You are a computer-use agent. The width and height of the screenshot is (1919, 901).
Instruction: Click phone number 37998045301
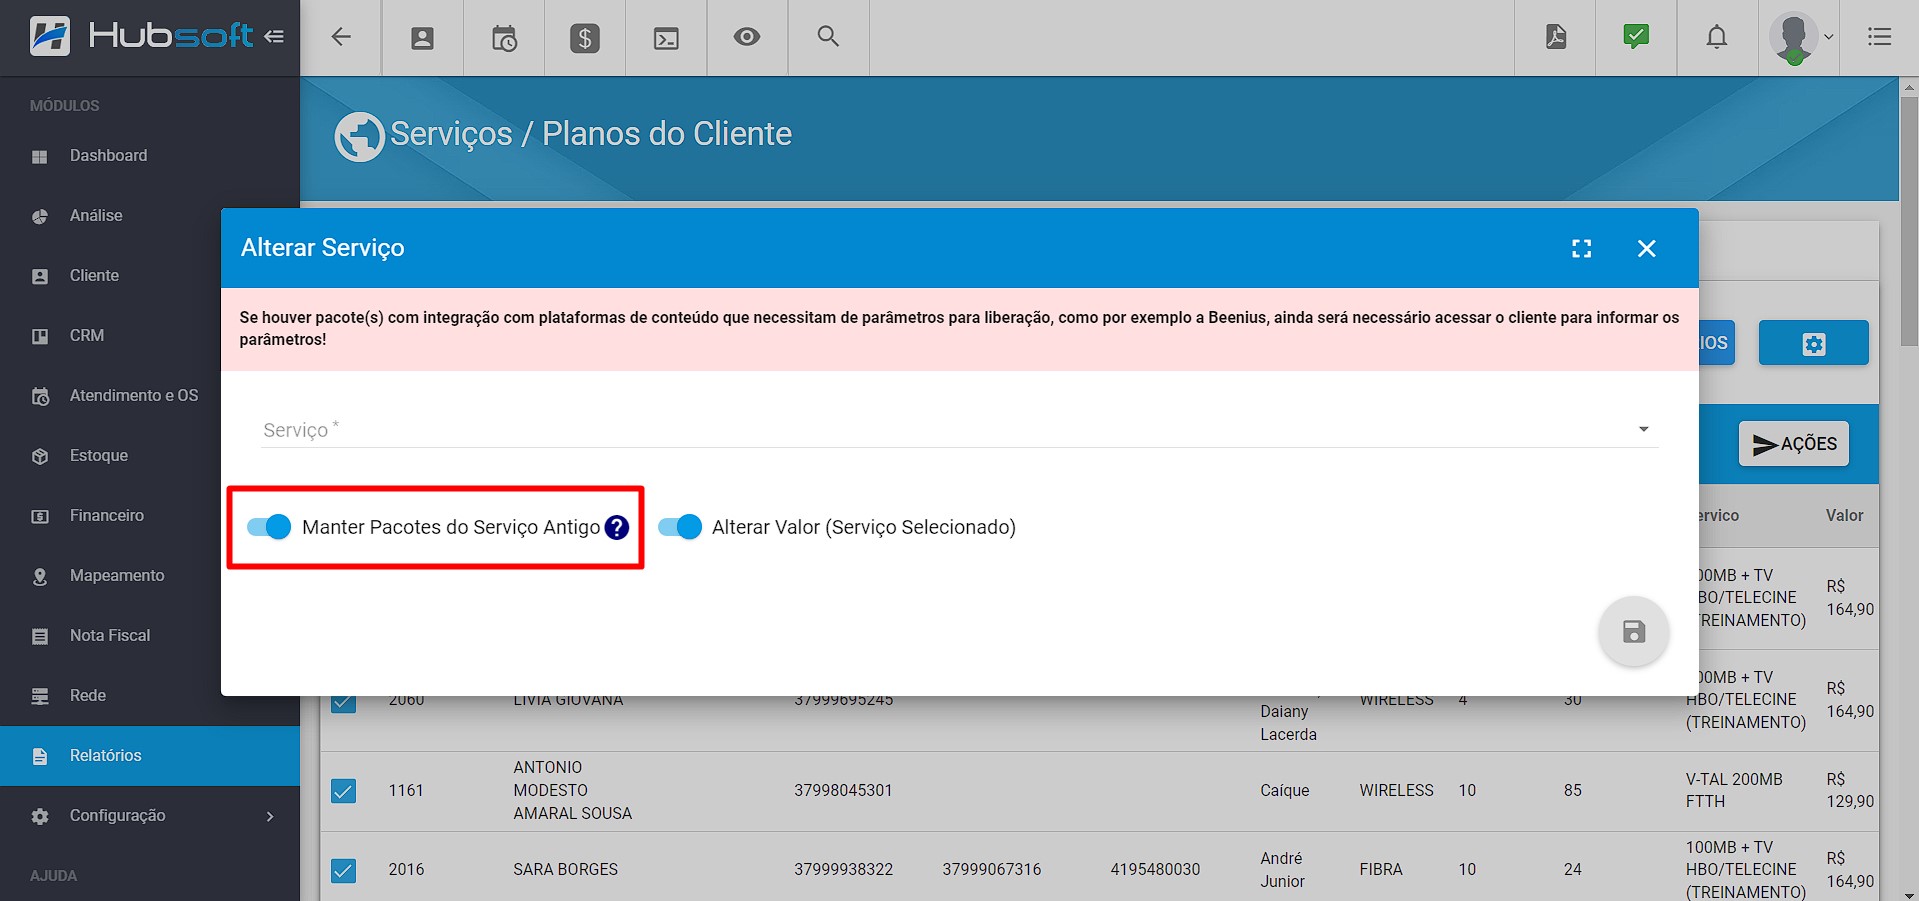pos(843,790)
